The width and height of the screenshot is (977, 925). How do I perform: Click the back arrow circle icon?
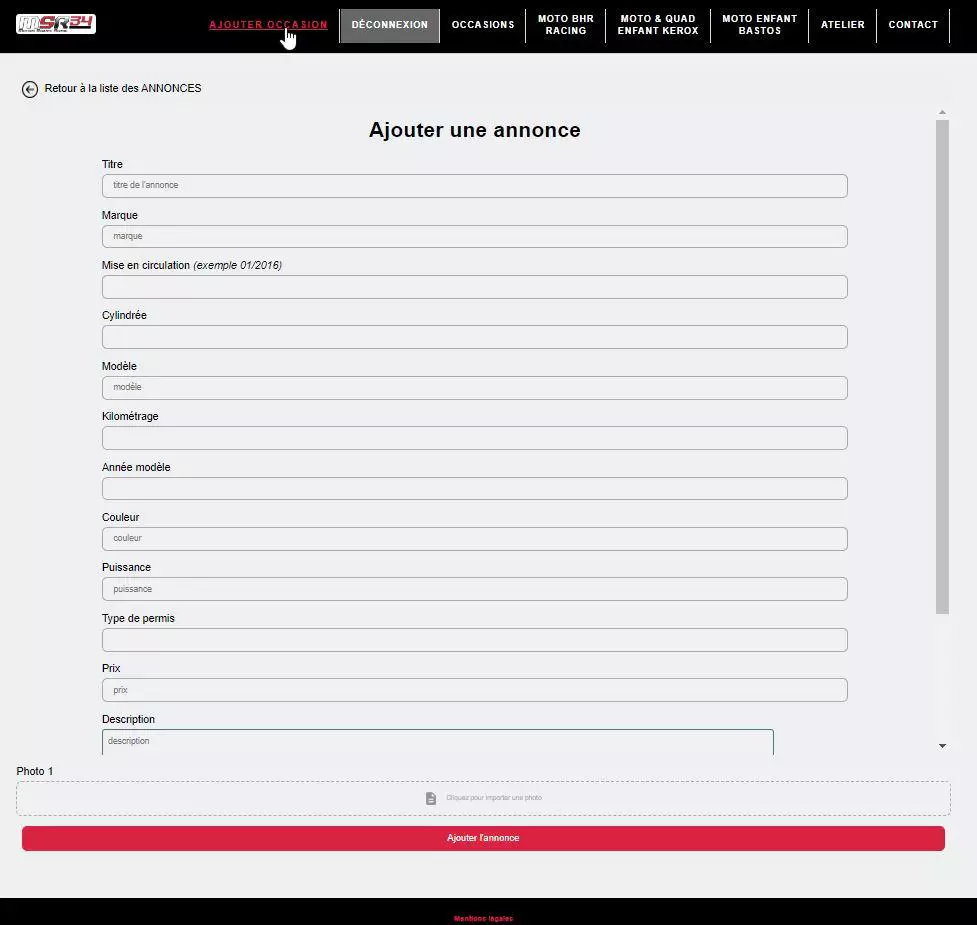tap(30, 89)
